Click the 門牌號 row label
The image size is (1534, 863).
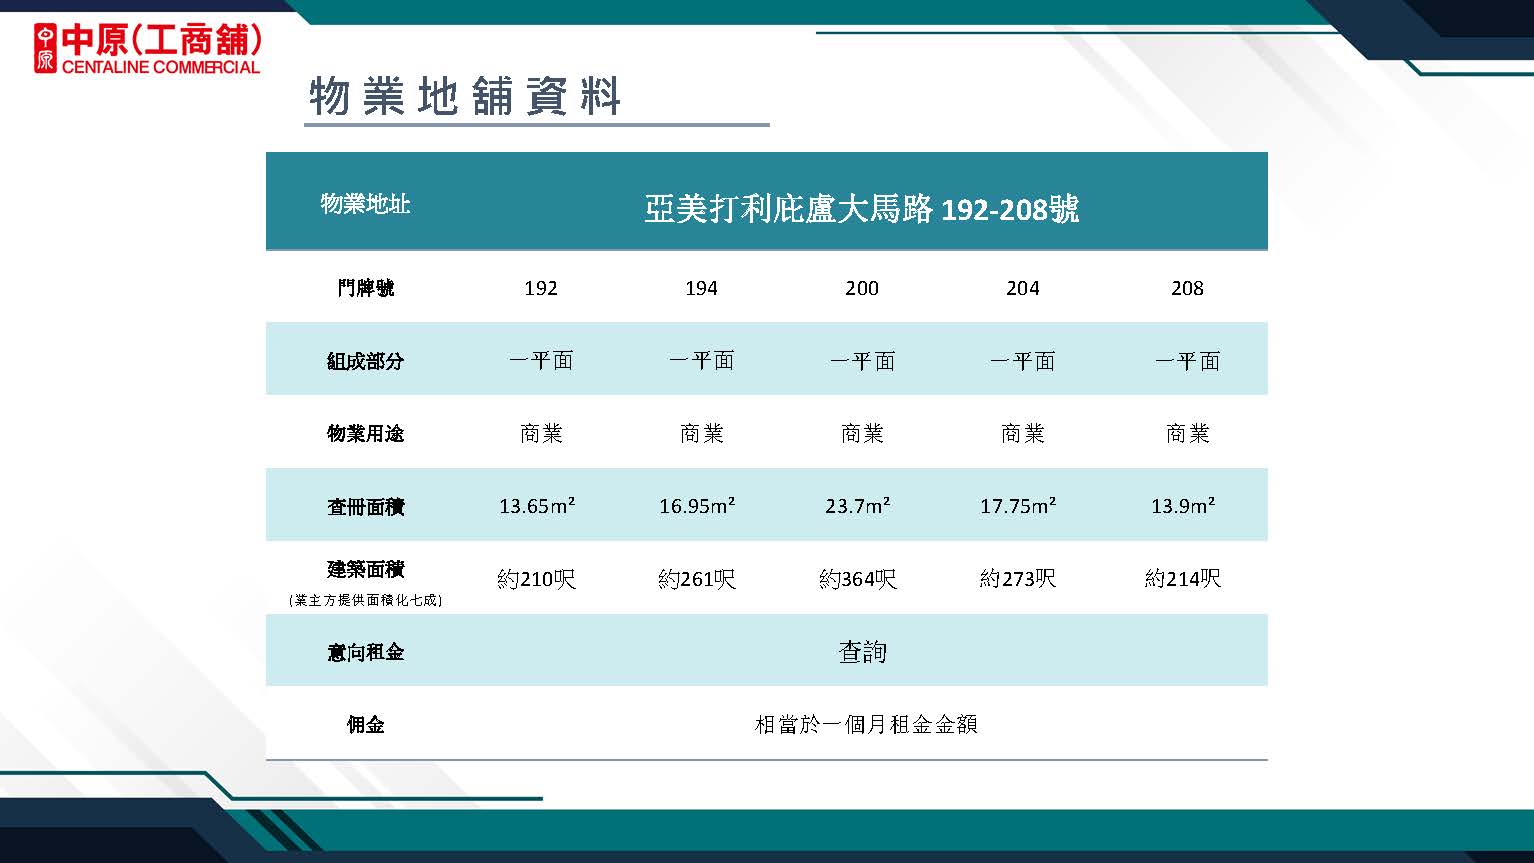pyautogui.click(x=365, y=288)
